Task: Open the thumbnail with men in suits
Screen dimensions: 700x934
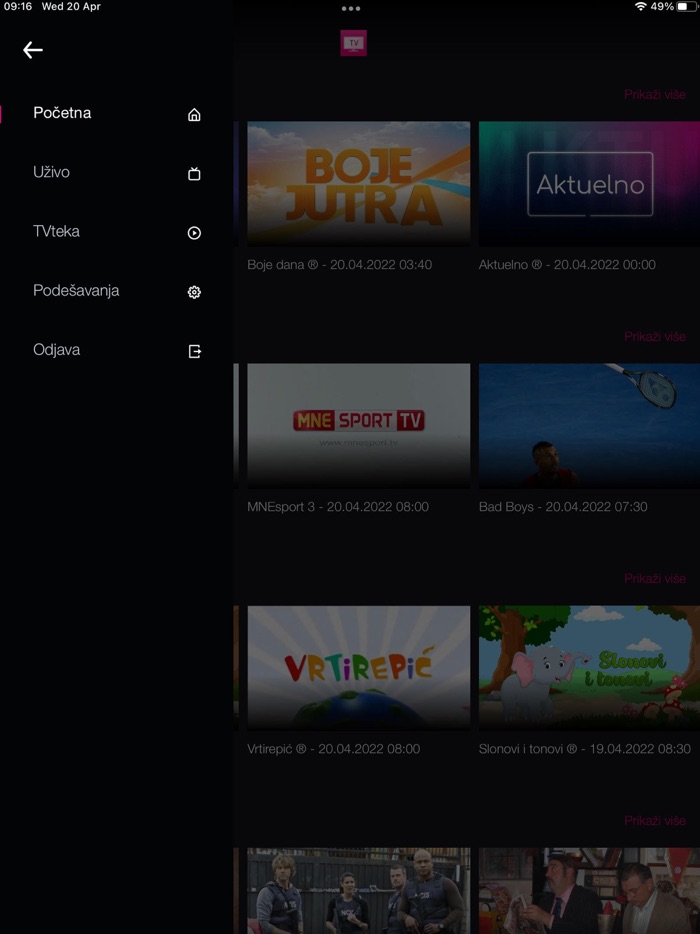Action: pyautogui.click(x=589, y=891)
